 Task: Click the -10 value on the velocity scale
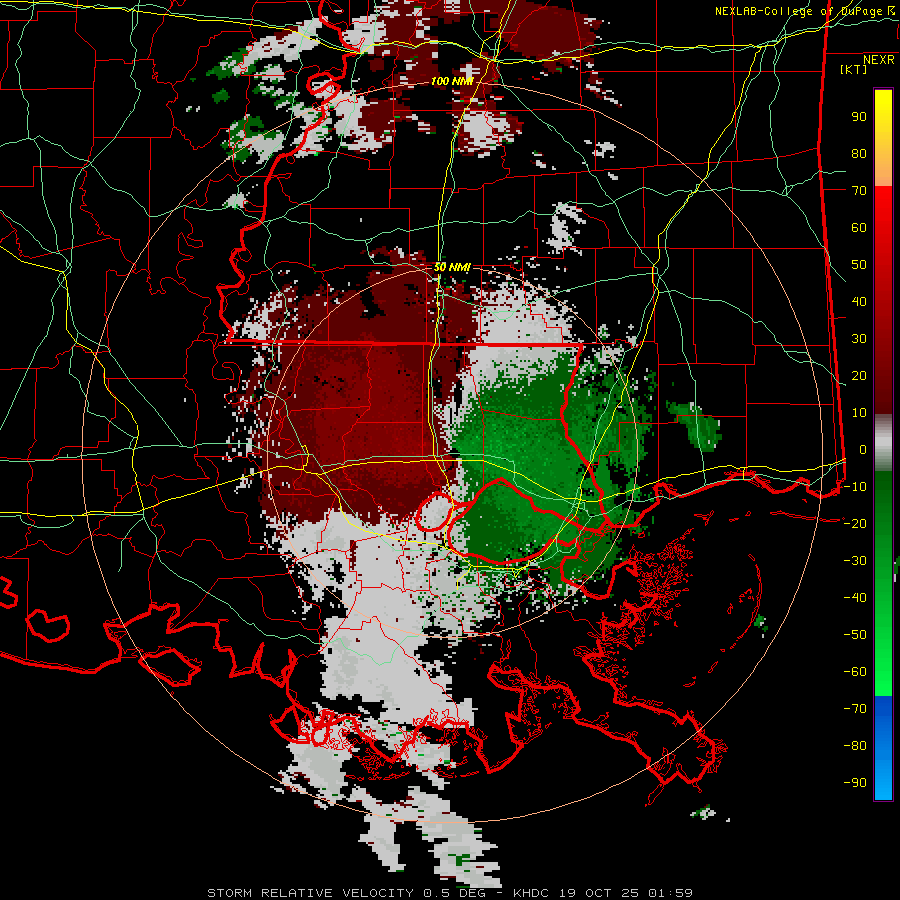point(855,487)
